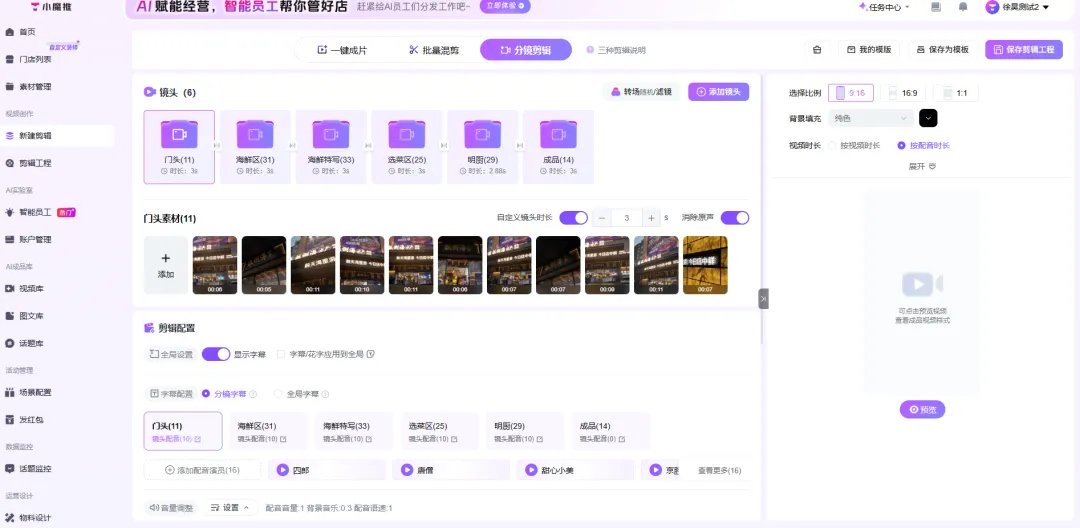Click the notification bell icon
The image size is (1080, 528).
962,7
